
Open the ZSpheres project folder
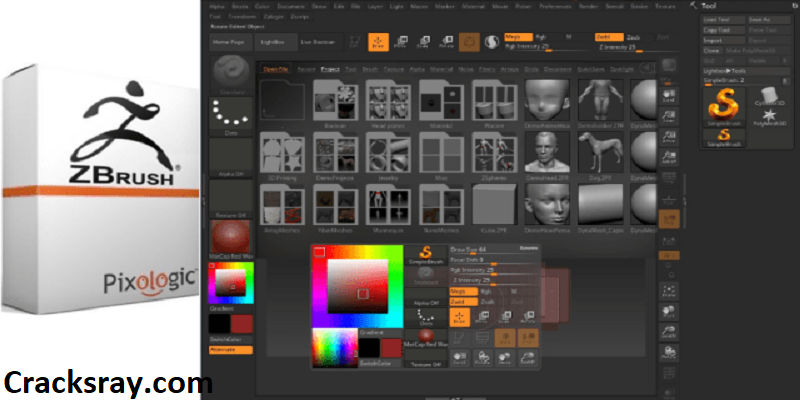click(494, 157)
